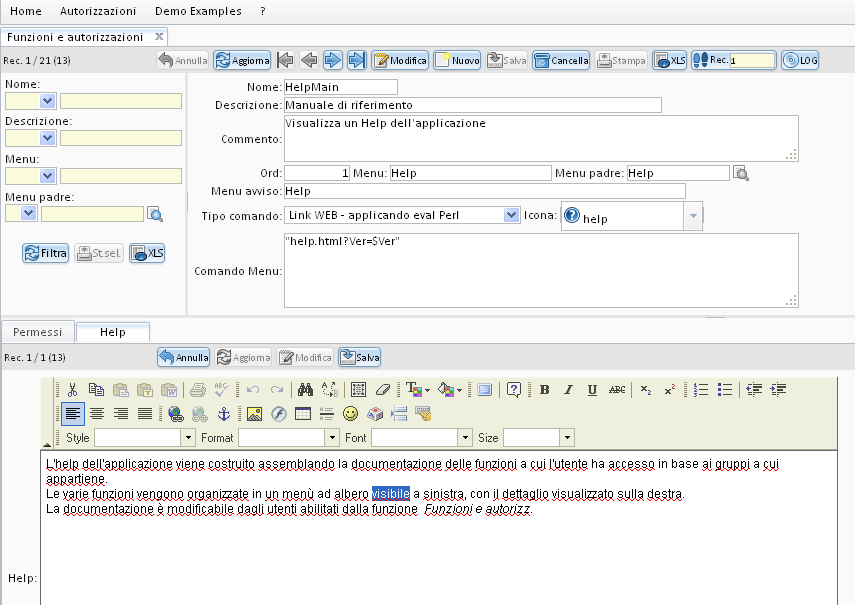Apply italic with the I icon

[568, 390]
